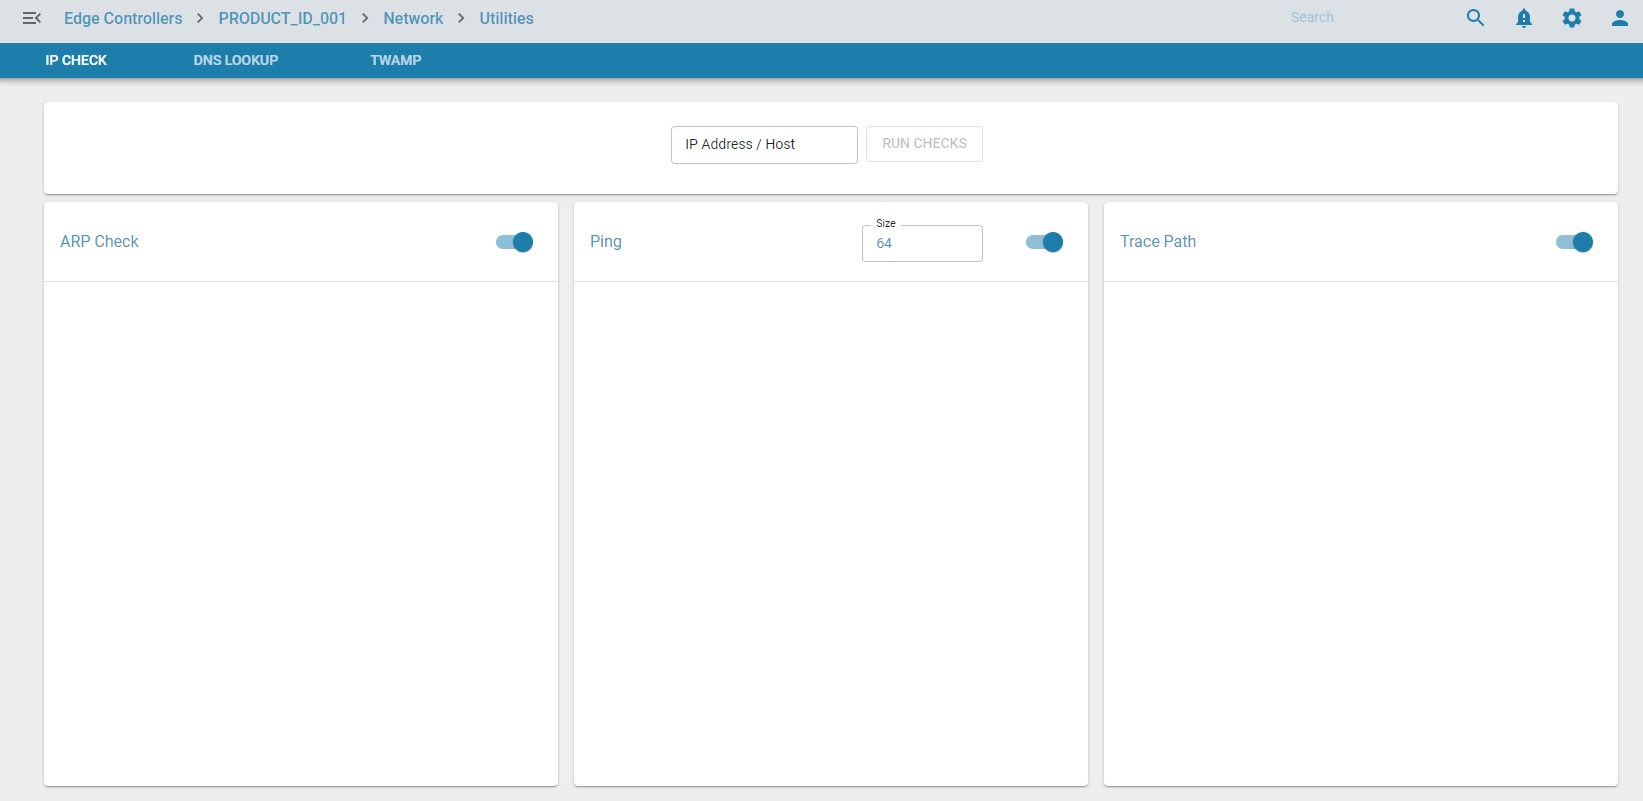Click the Ping Size input box
The image size is (1643, 801).
pyautogui.click(x=922, y=243)
